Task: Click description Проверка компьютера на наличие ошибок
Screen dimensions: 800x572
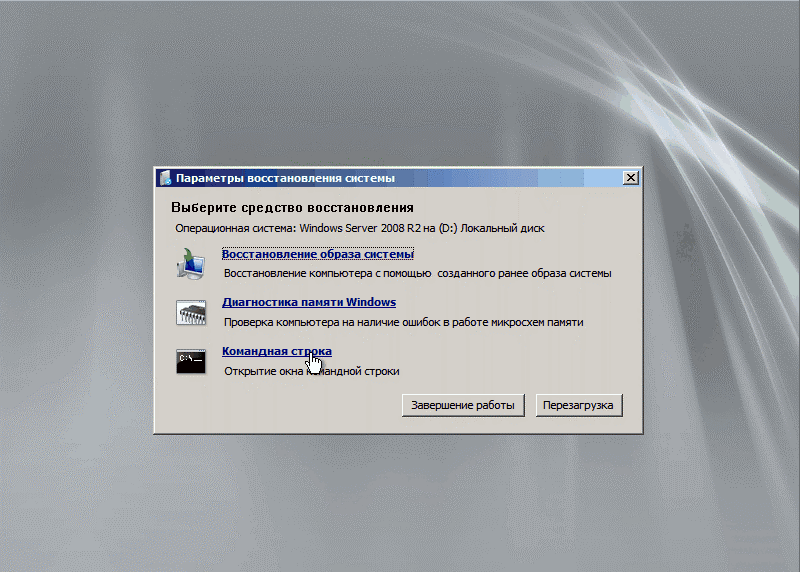Action: pyautogui.click(x=404, y=322)
